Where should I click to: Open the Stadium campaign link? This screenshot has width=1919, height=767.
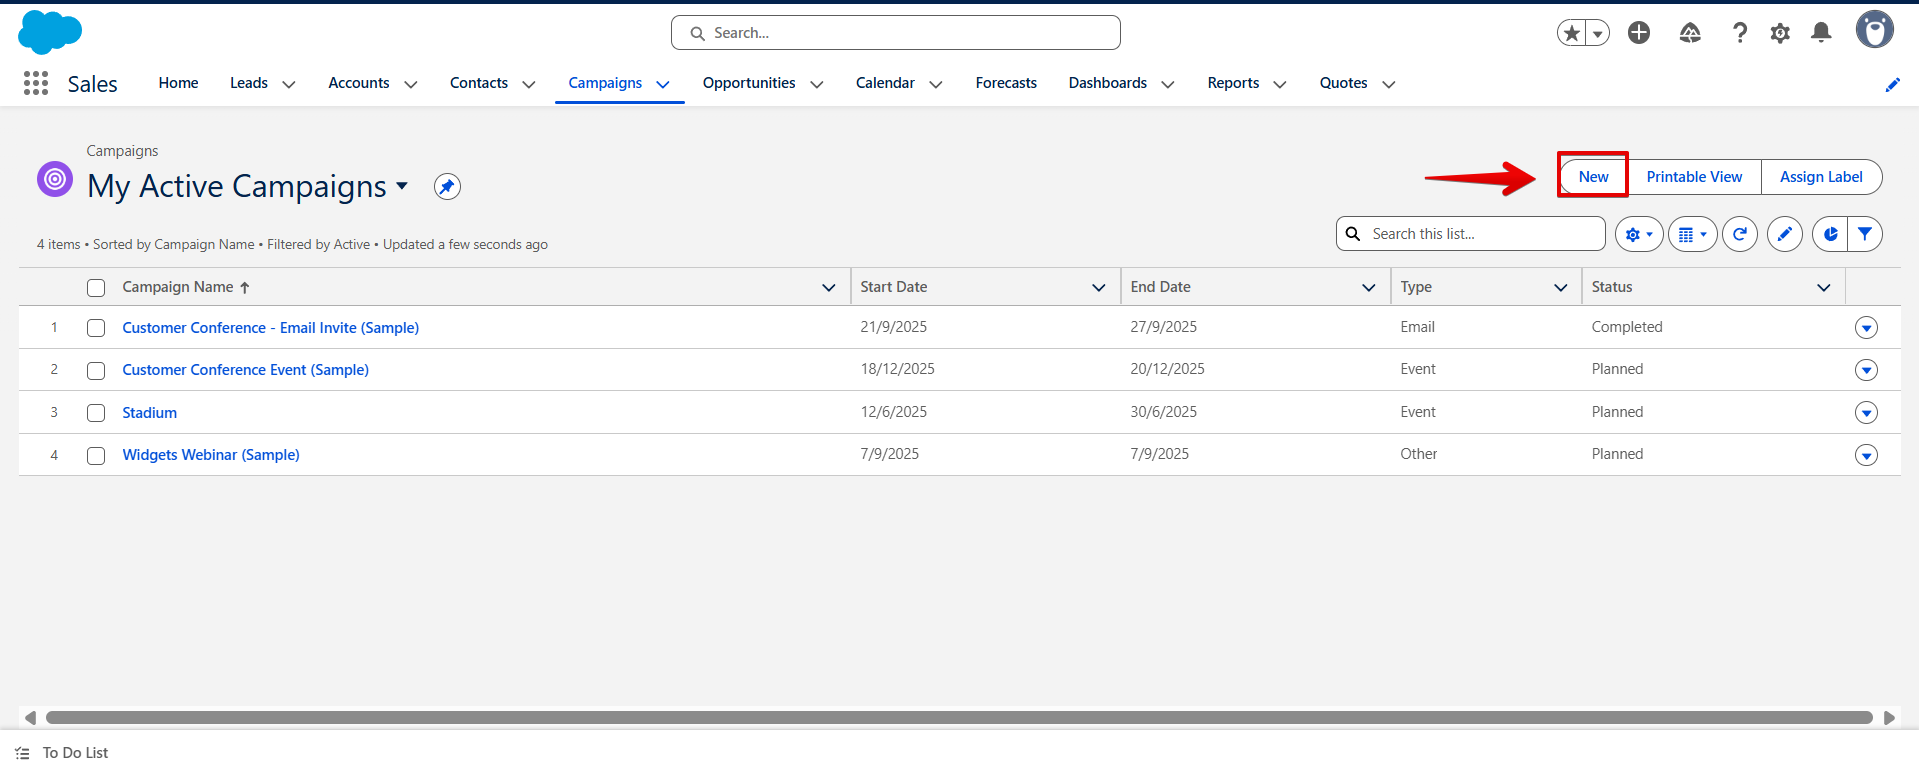(x=150, y=413)
